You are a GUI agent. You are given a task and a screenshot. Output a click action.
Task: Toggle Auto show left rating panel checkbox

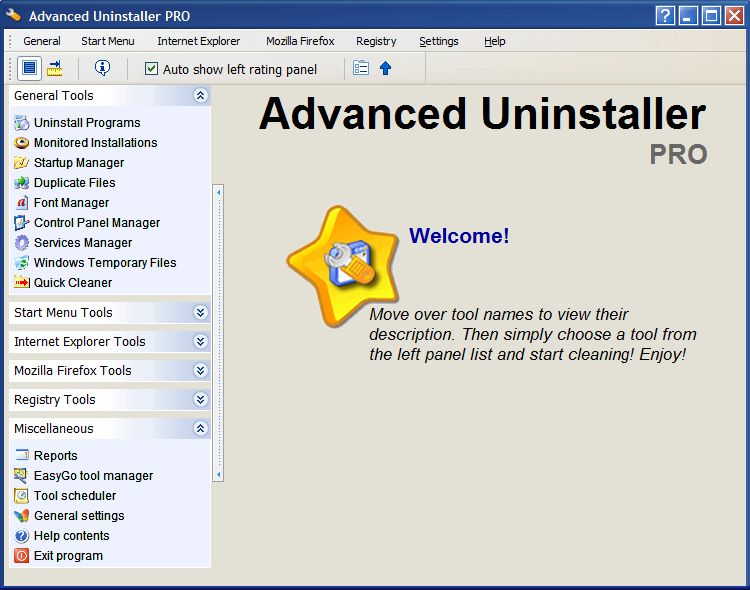tap(151, 69)
